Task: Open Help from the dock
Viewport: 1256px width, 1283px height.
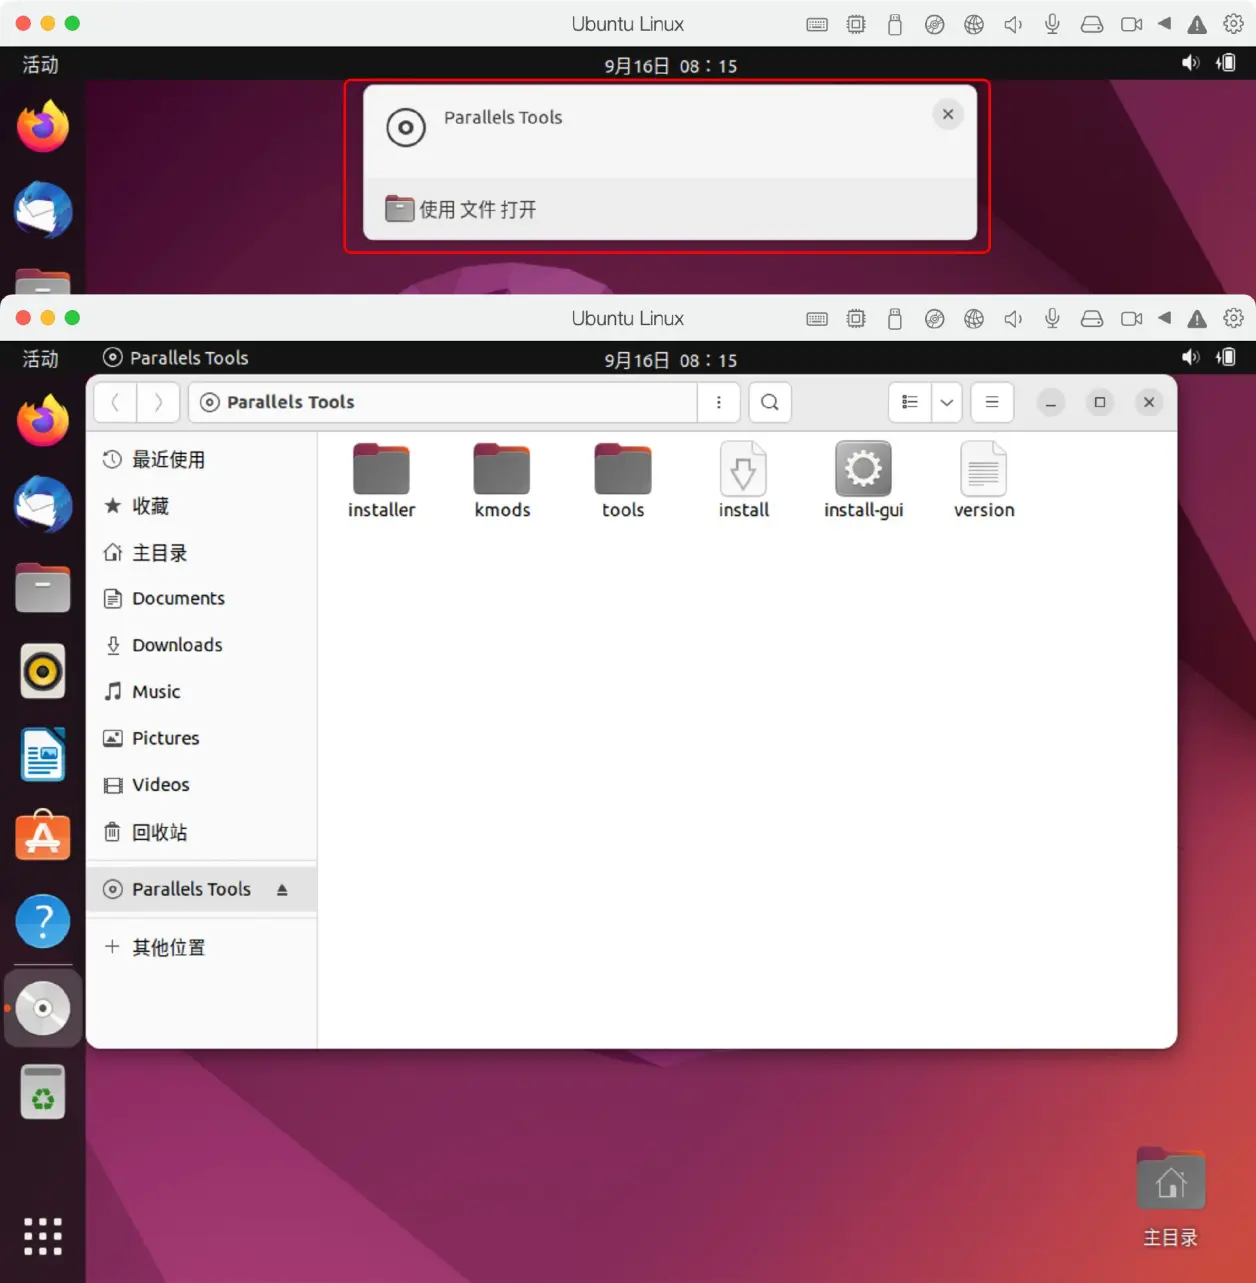Action: (43, 921)
